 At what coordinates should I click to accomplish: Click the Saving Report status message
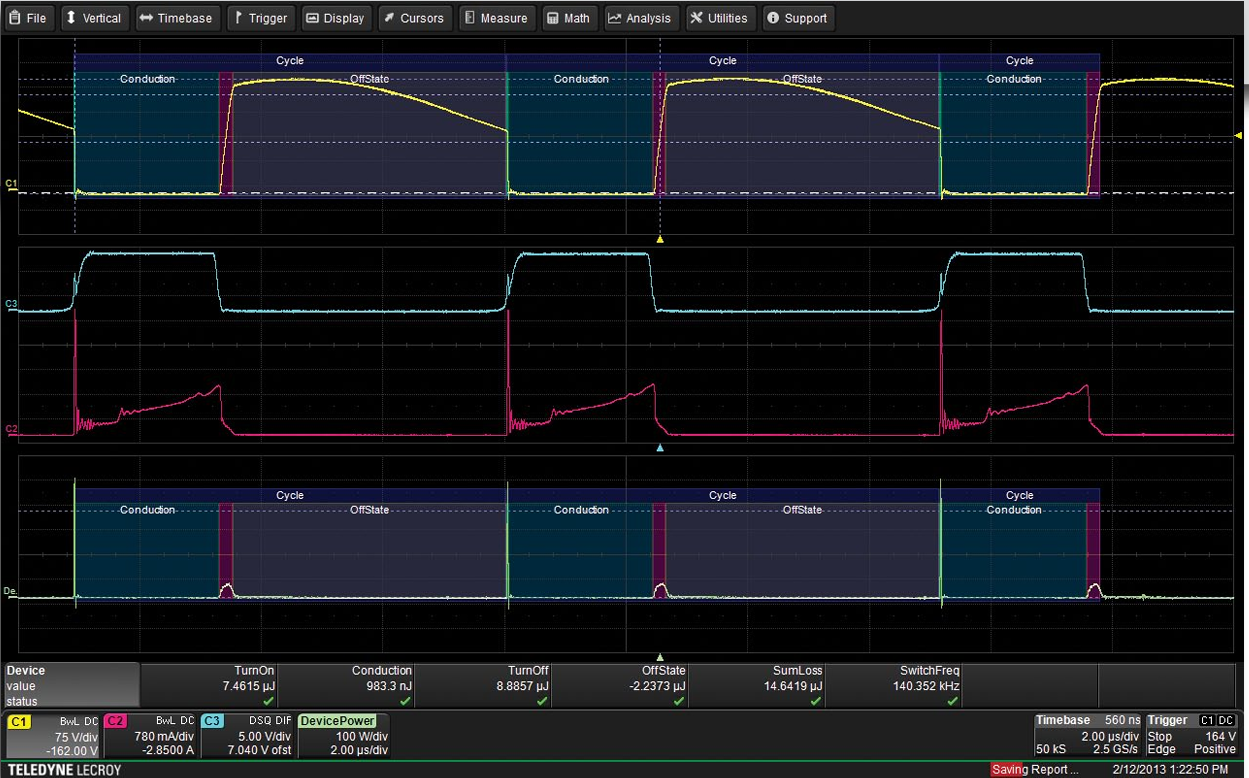[x=1035, y=769]
